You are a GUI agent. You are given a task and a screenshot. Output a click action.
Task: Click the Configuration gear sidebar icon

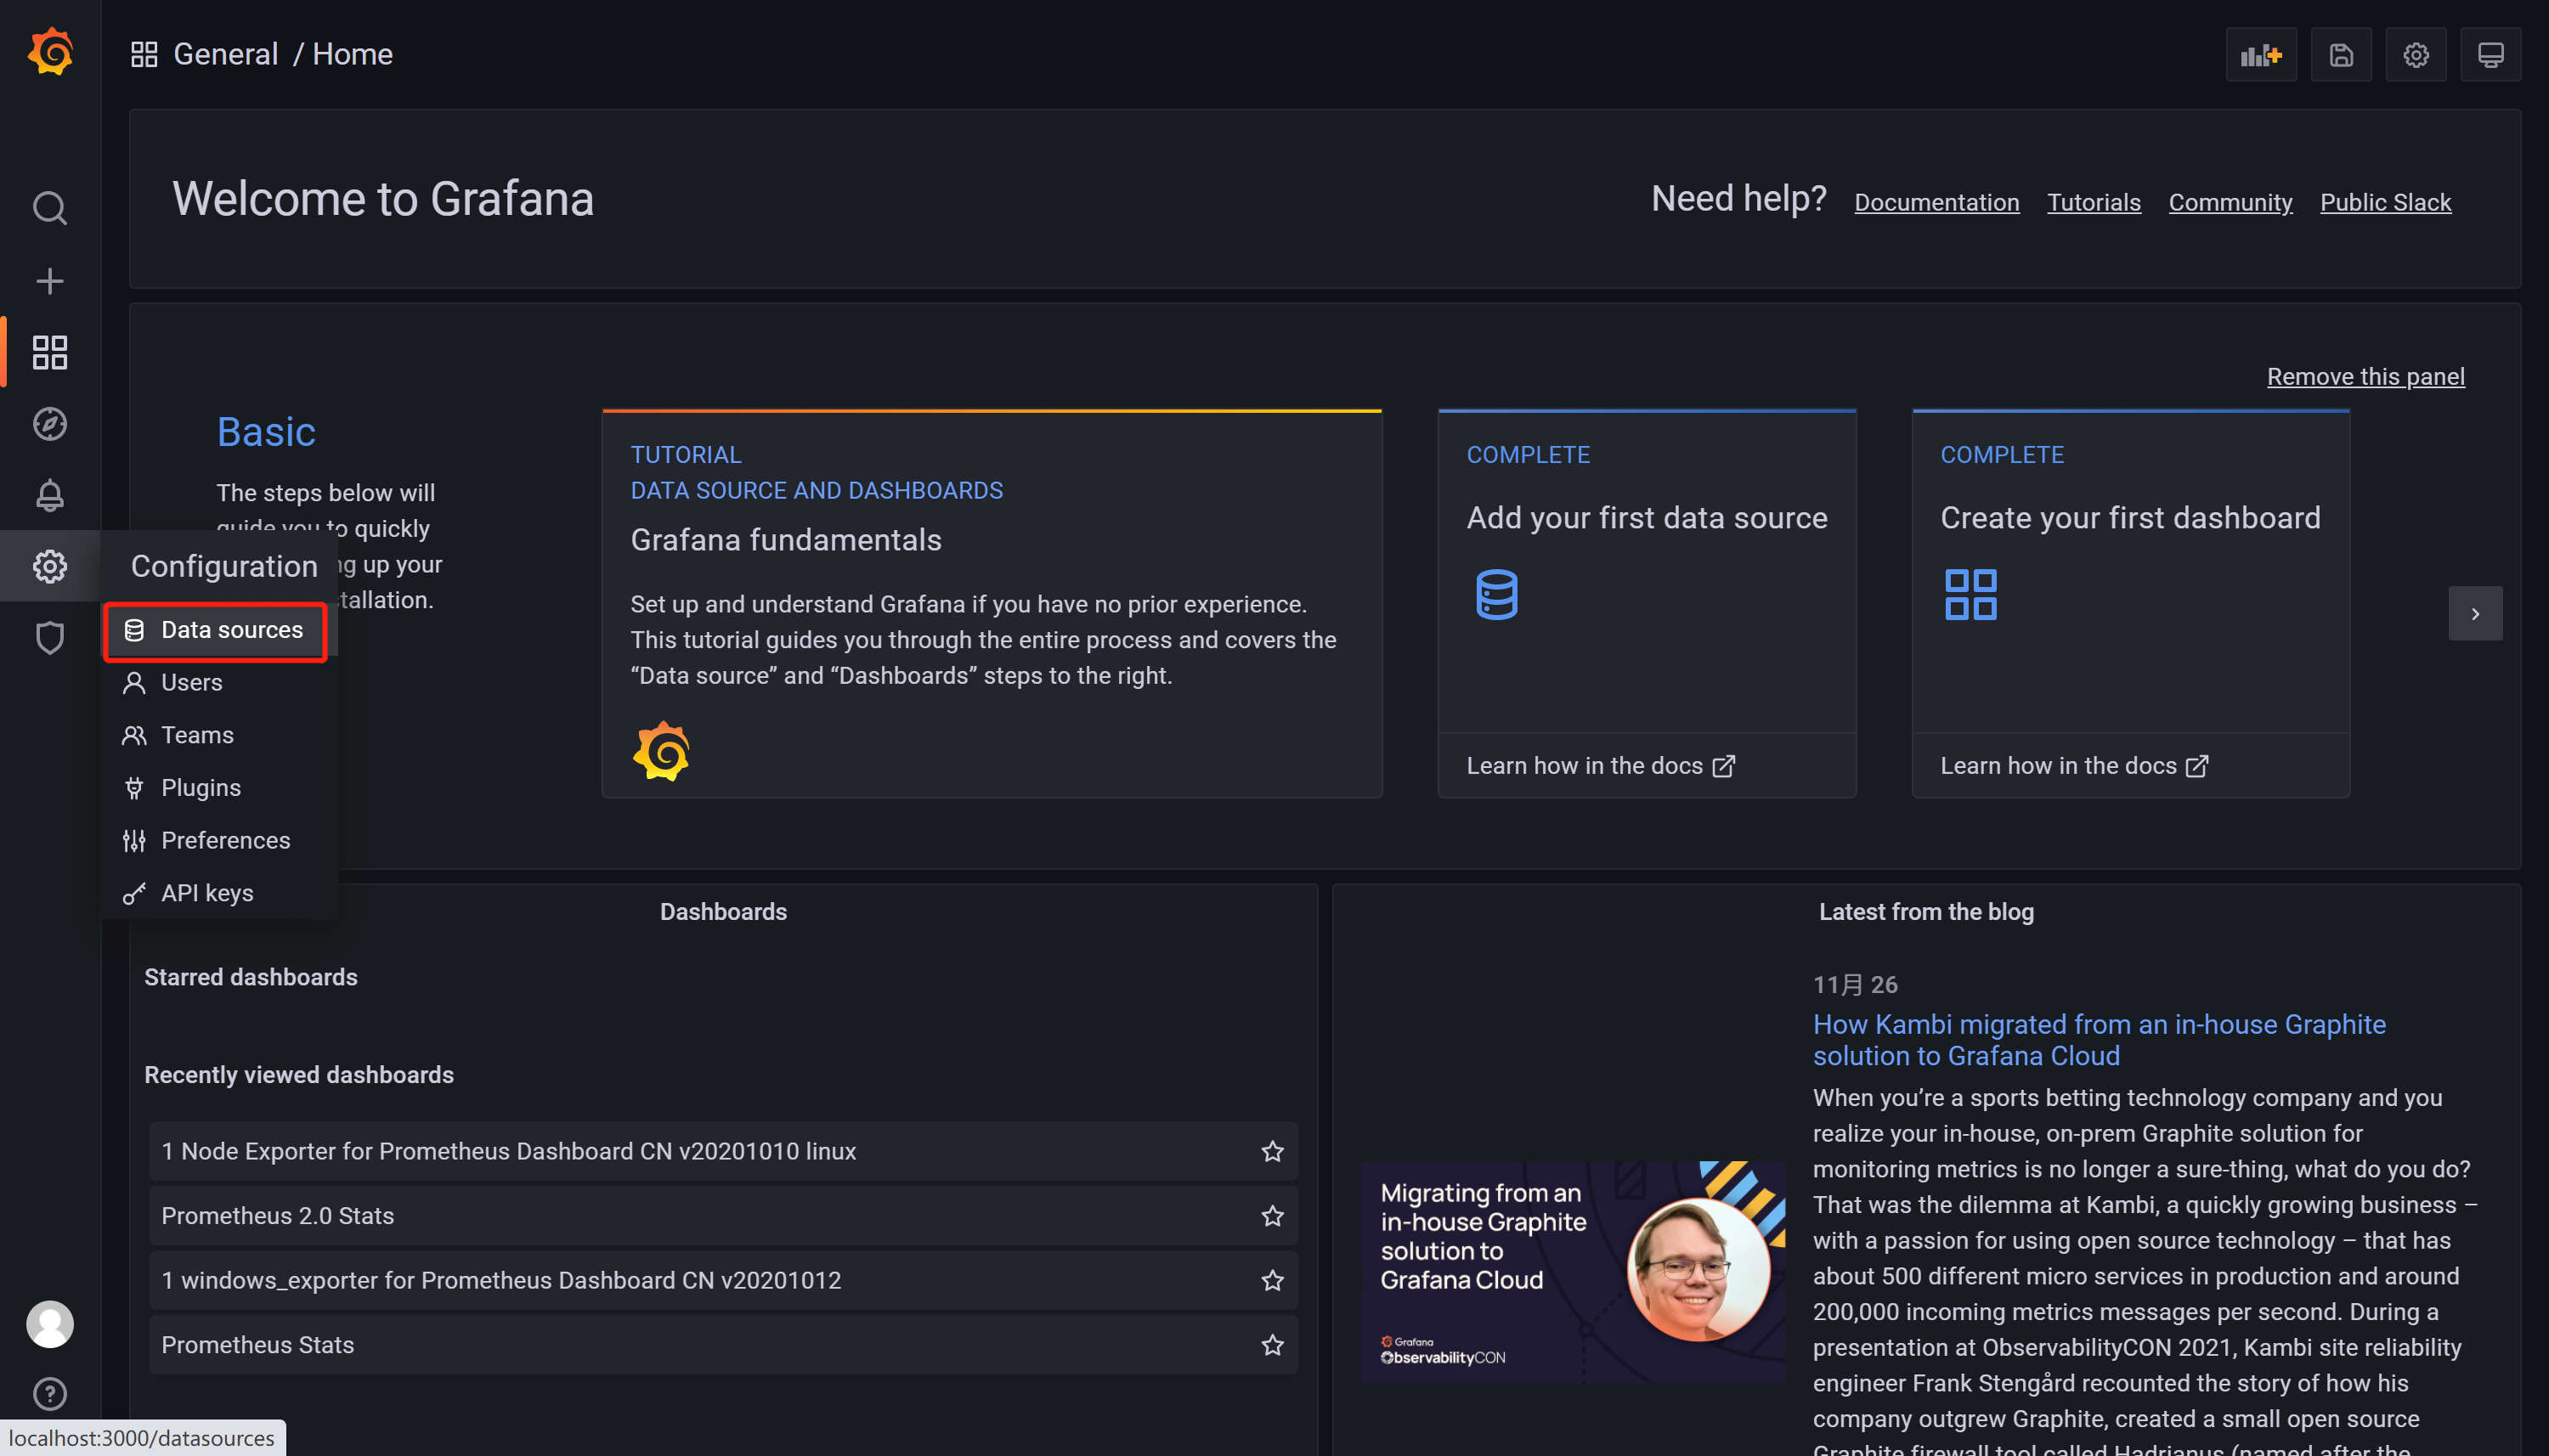pos(50,566)
